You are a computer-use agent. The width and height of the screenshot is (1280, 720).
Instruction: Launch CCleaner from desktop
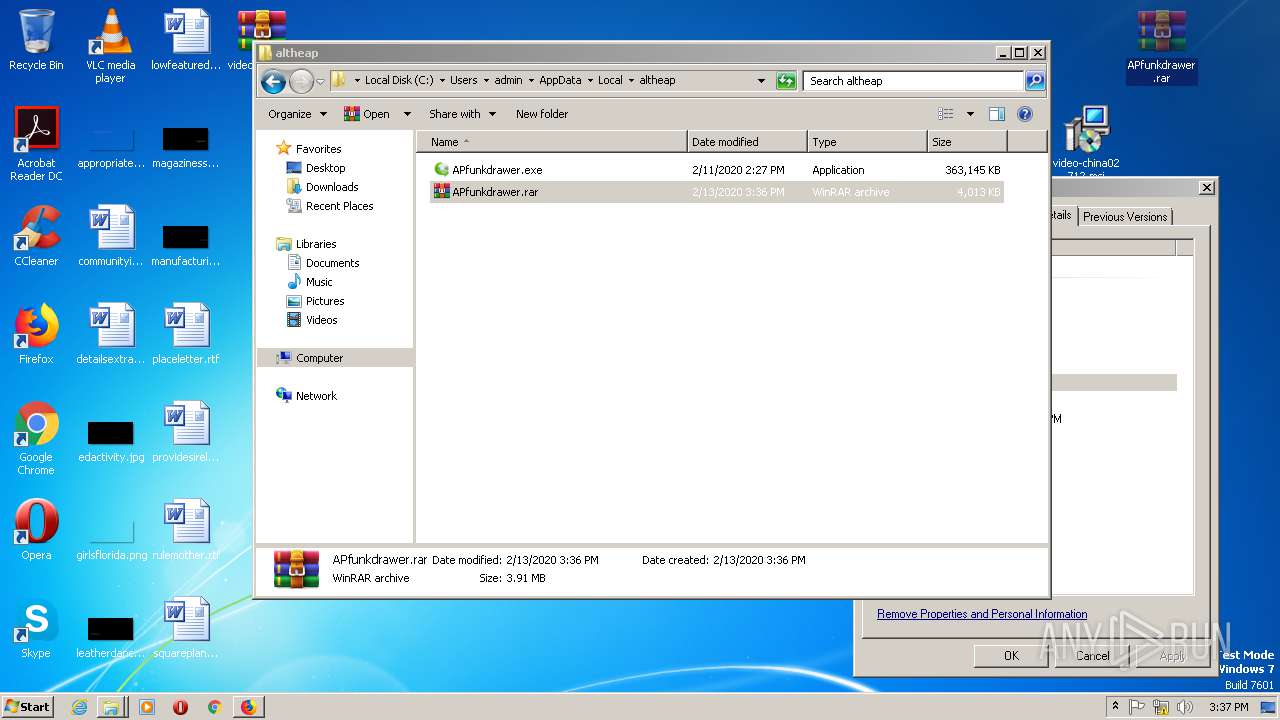click(36, 236)
